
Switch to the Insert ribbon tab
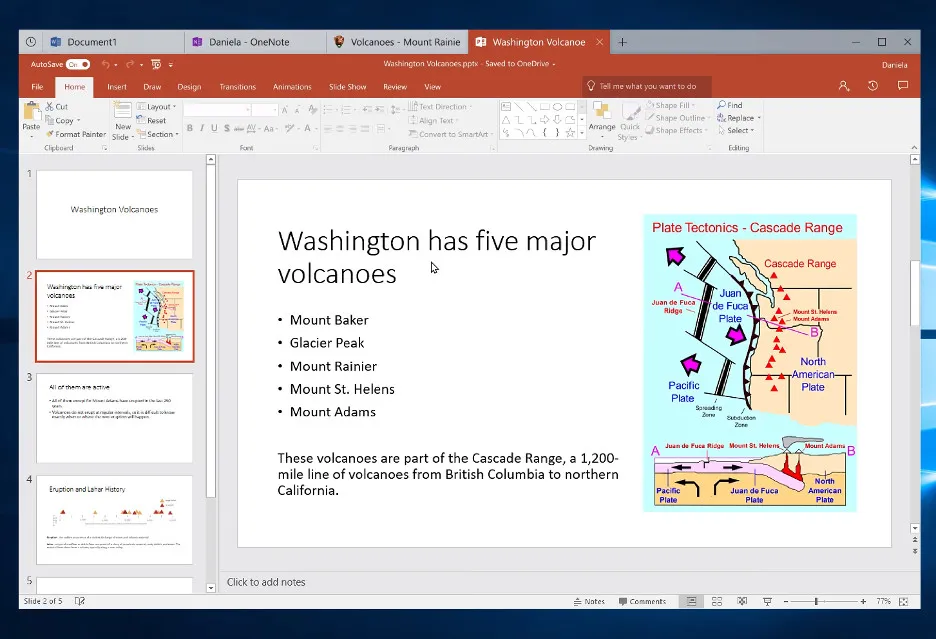[x=117, y=87]
